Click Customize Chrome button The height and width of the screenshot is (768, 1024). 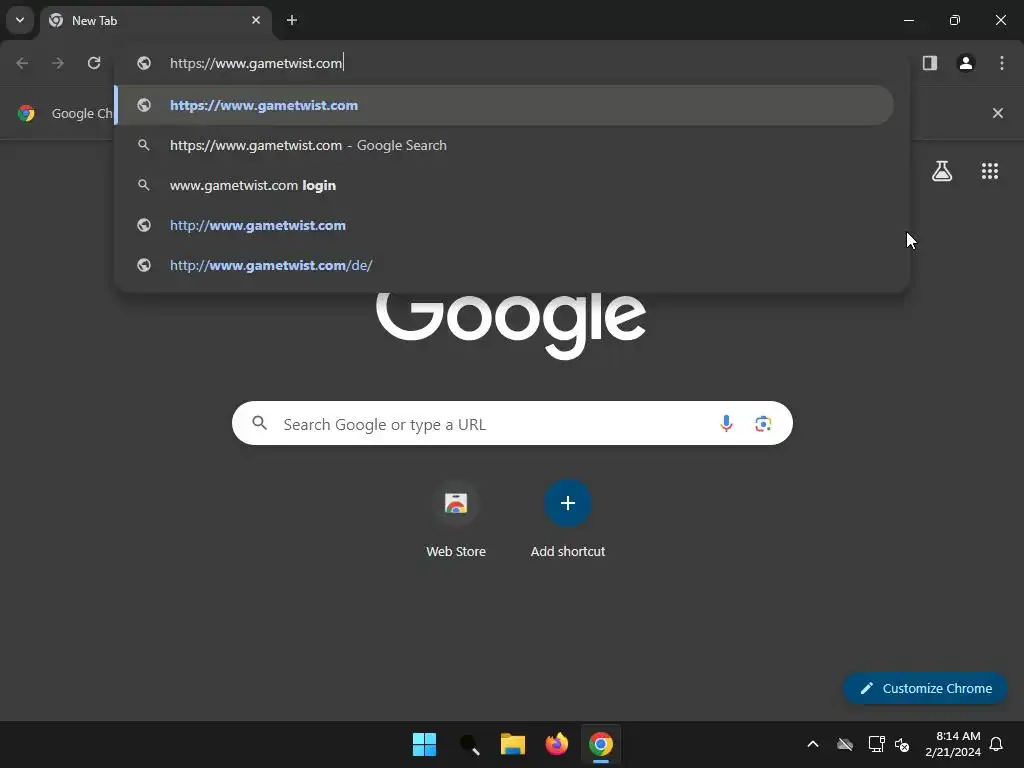(x=925, y=688)
